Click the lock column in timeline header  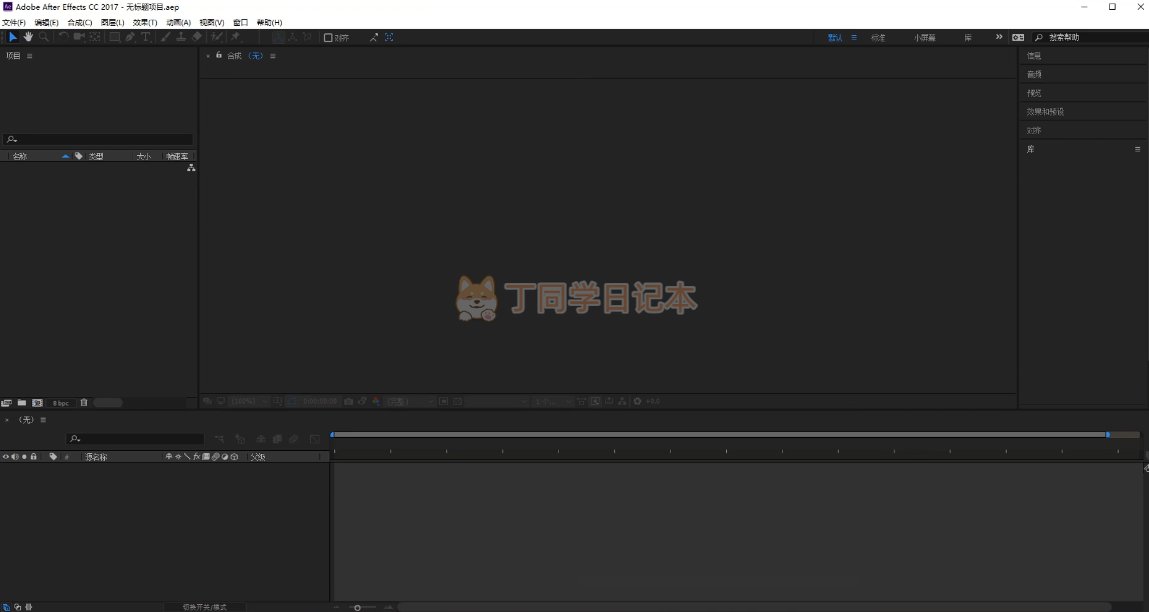pyautogui.click(x=33, y=457)
